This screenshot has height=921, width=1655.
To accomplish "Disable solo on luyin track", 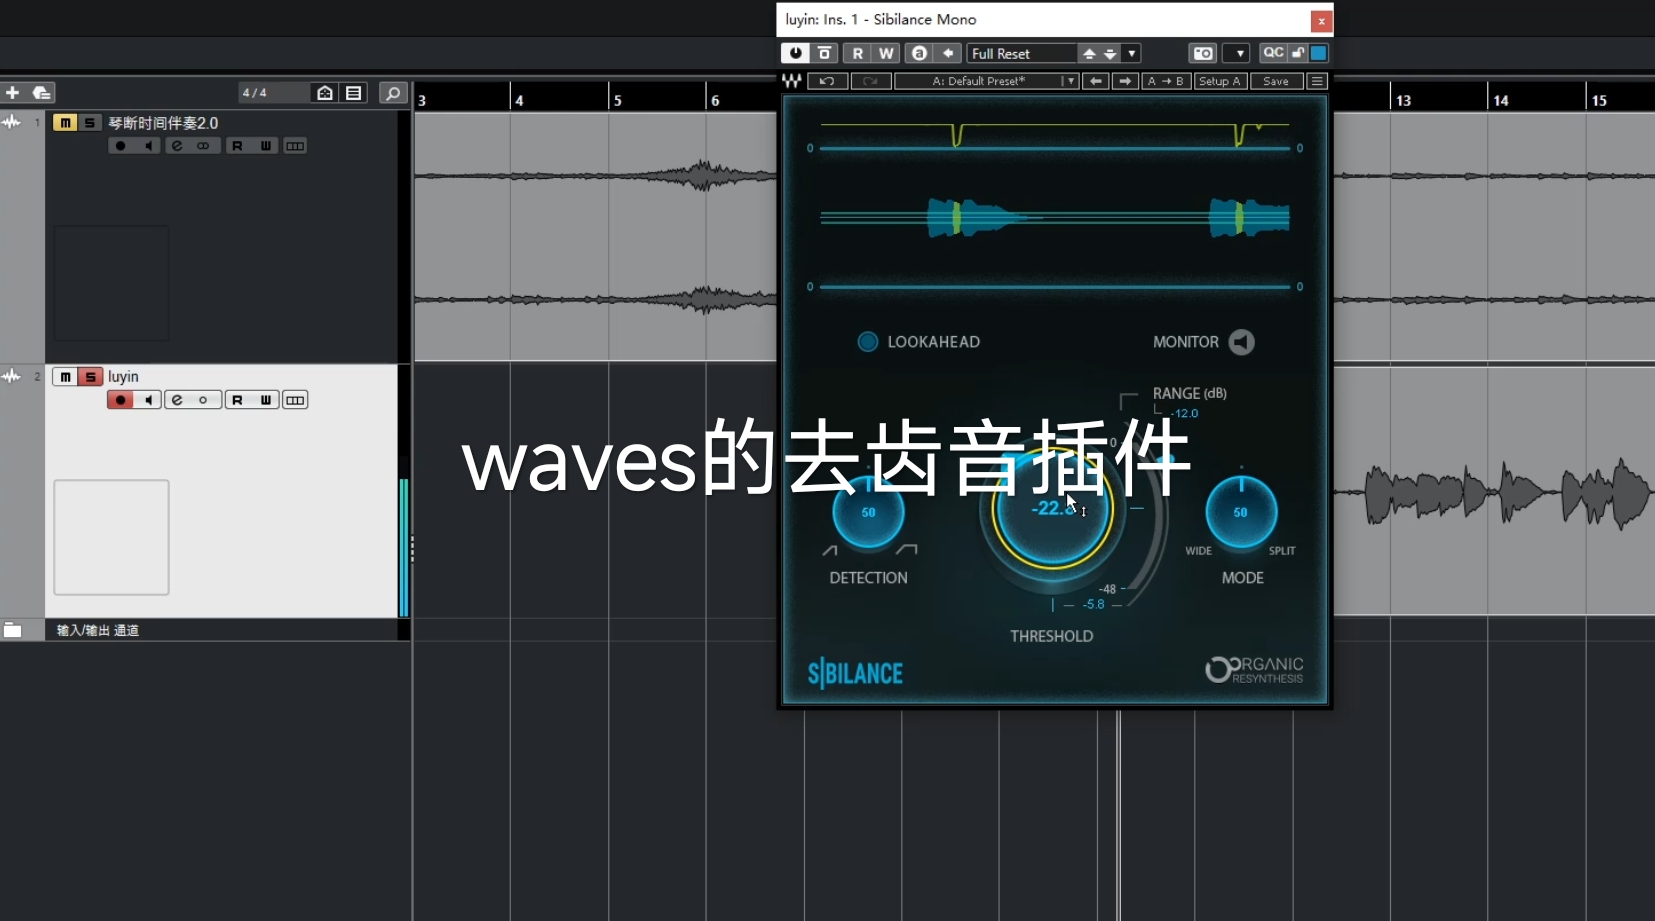I will click(x=90, y=376).
